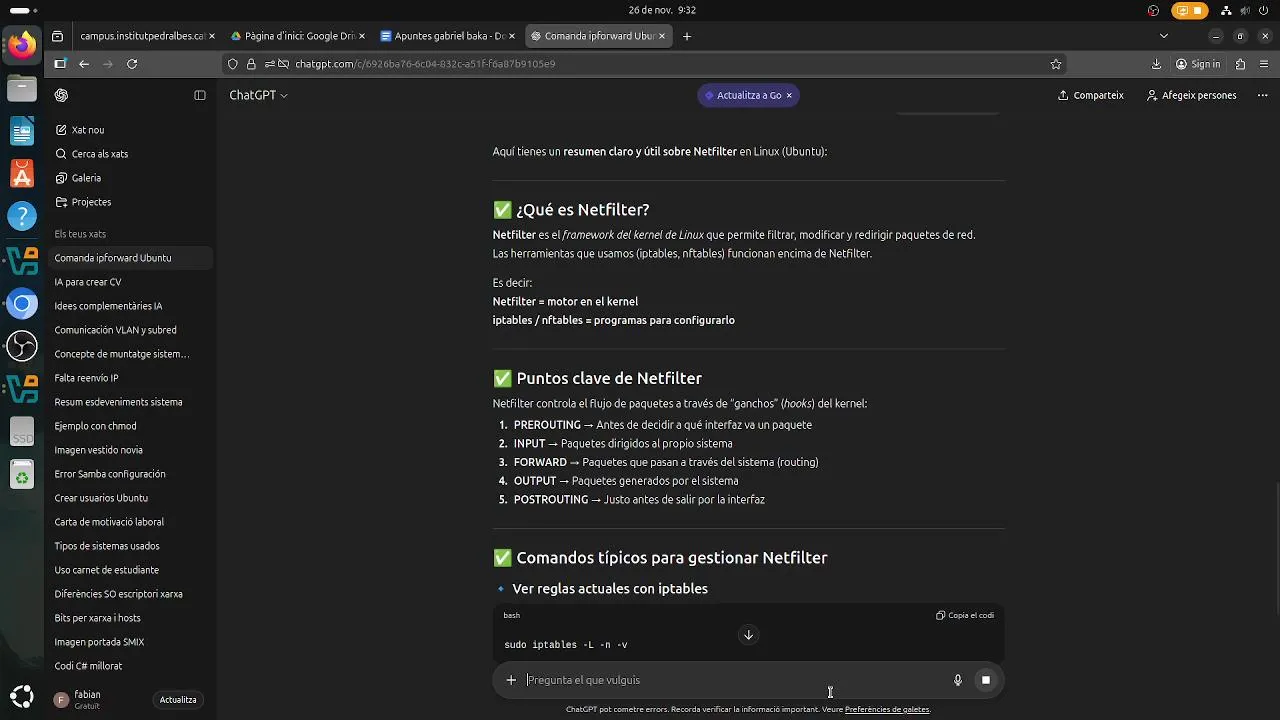Open Show Applications Ubuntu icon
1280x720 pixels.
pyautogui.click(x=22, y=697)
